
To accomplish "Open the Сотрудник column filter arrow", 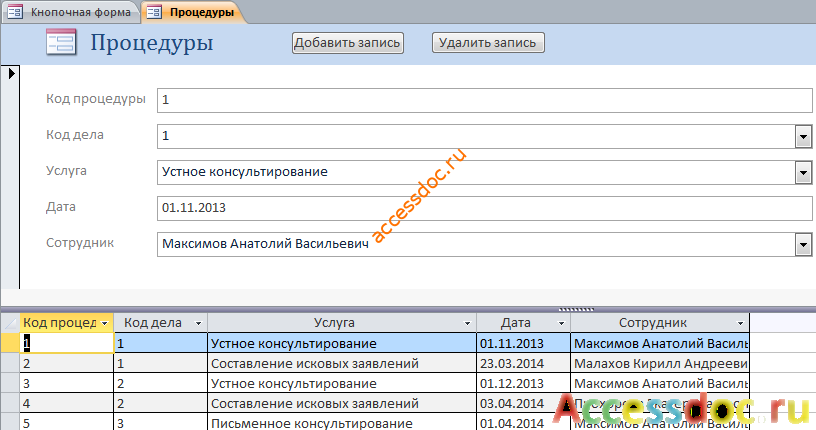I will (741, 323).
